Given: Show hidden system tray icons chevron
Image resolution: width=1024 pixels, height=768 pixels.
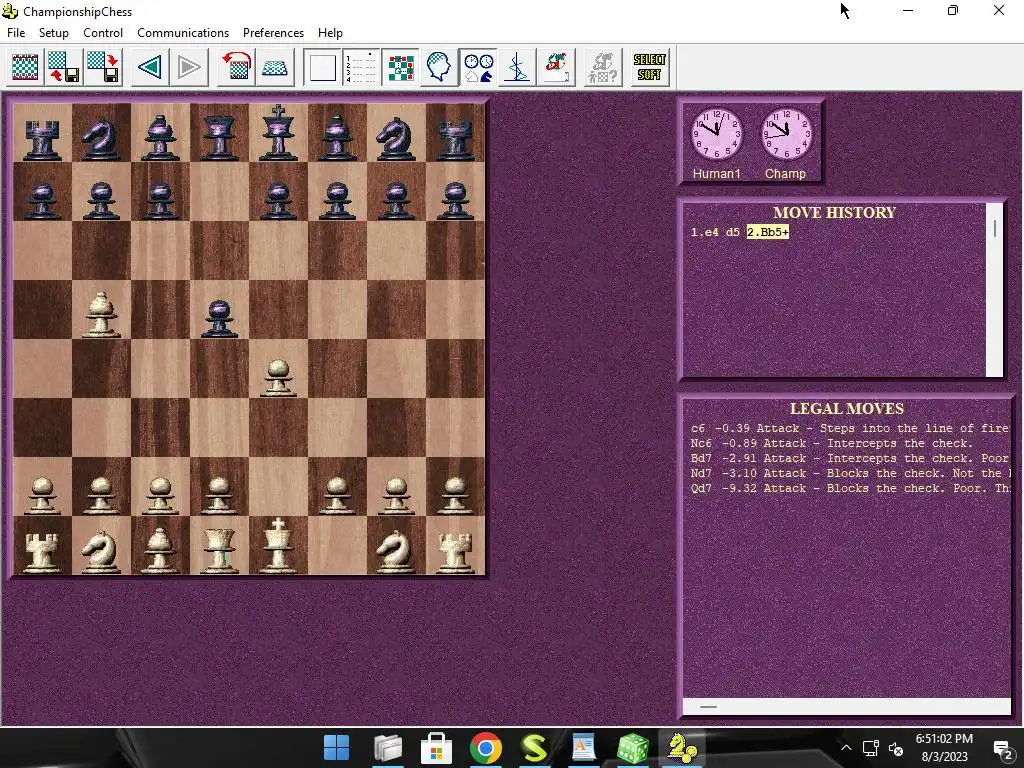Looking at the screenshot, I should point(846,748).
